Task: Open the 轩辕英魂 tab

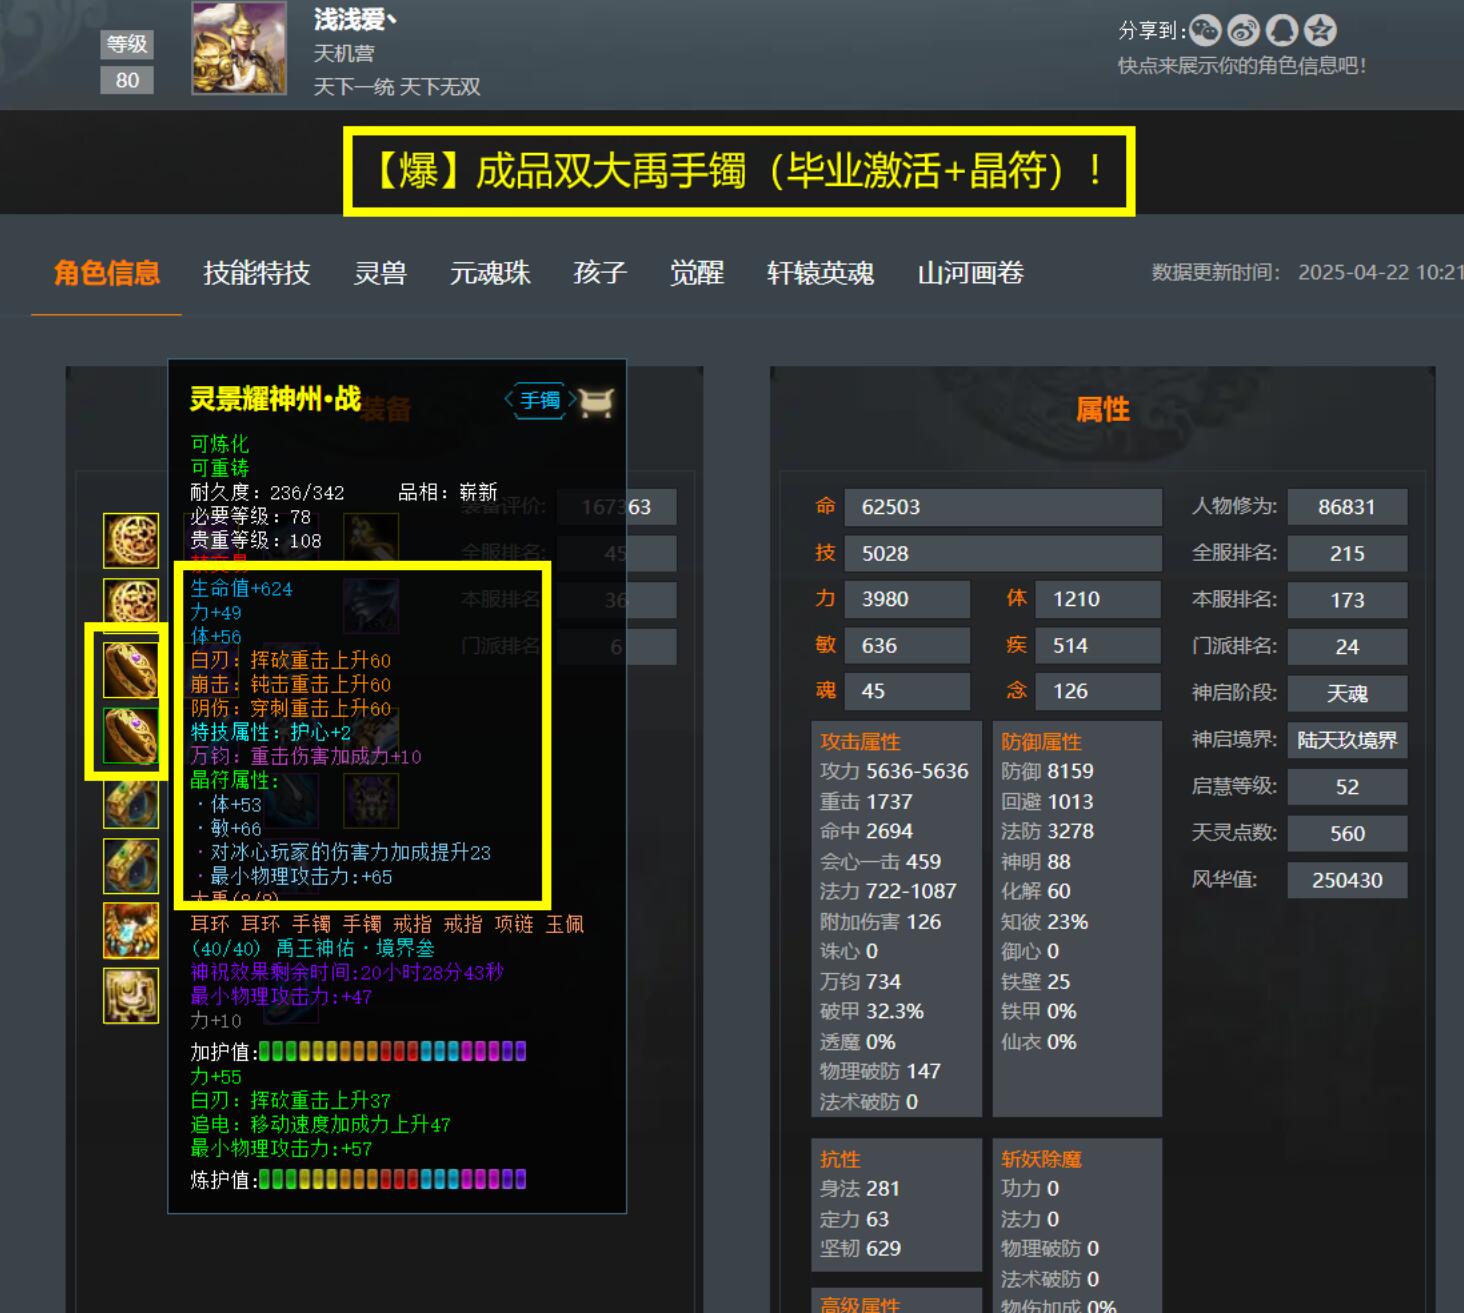Action: tap(821, 273)
